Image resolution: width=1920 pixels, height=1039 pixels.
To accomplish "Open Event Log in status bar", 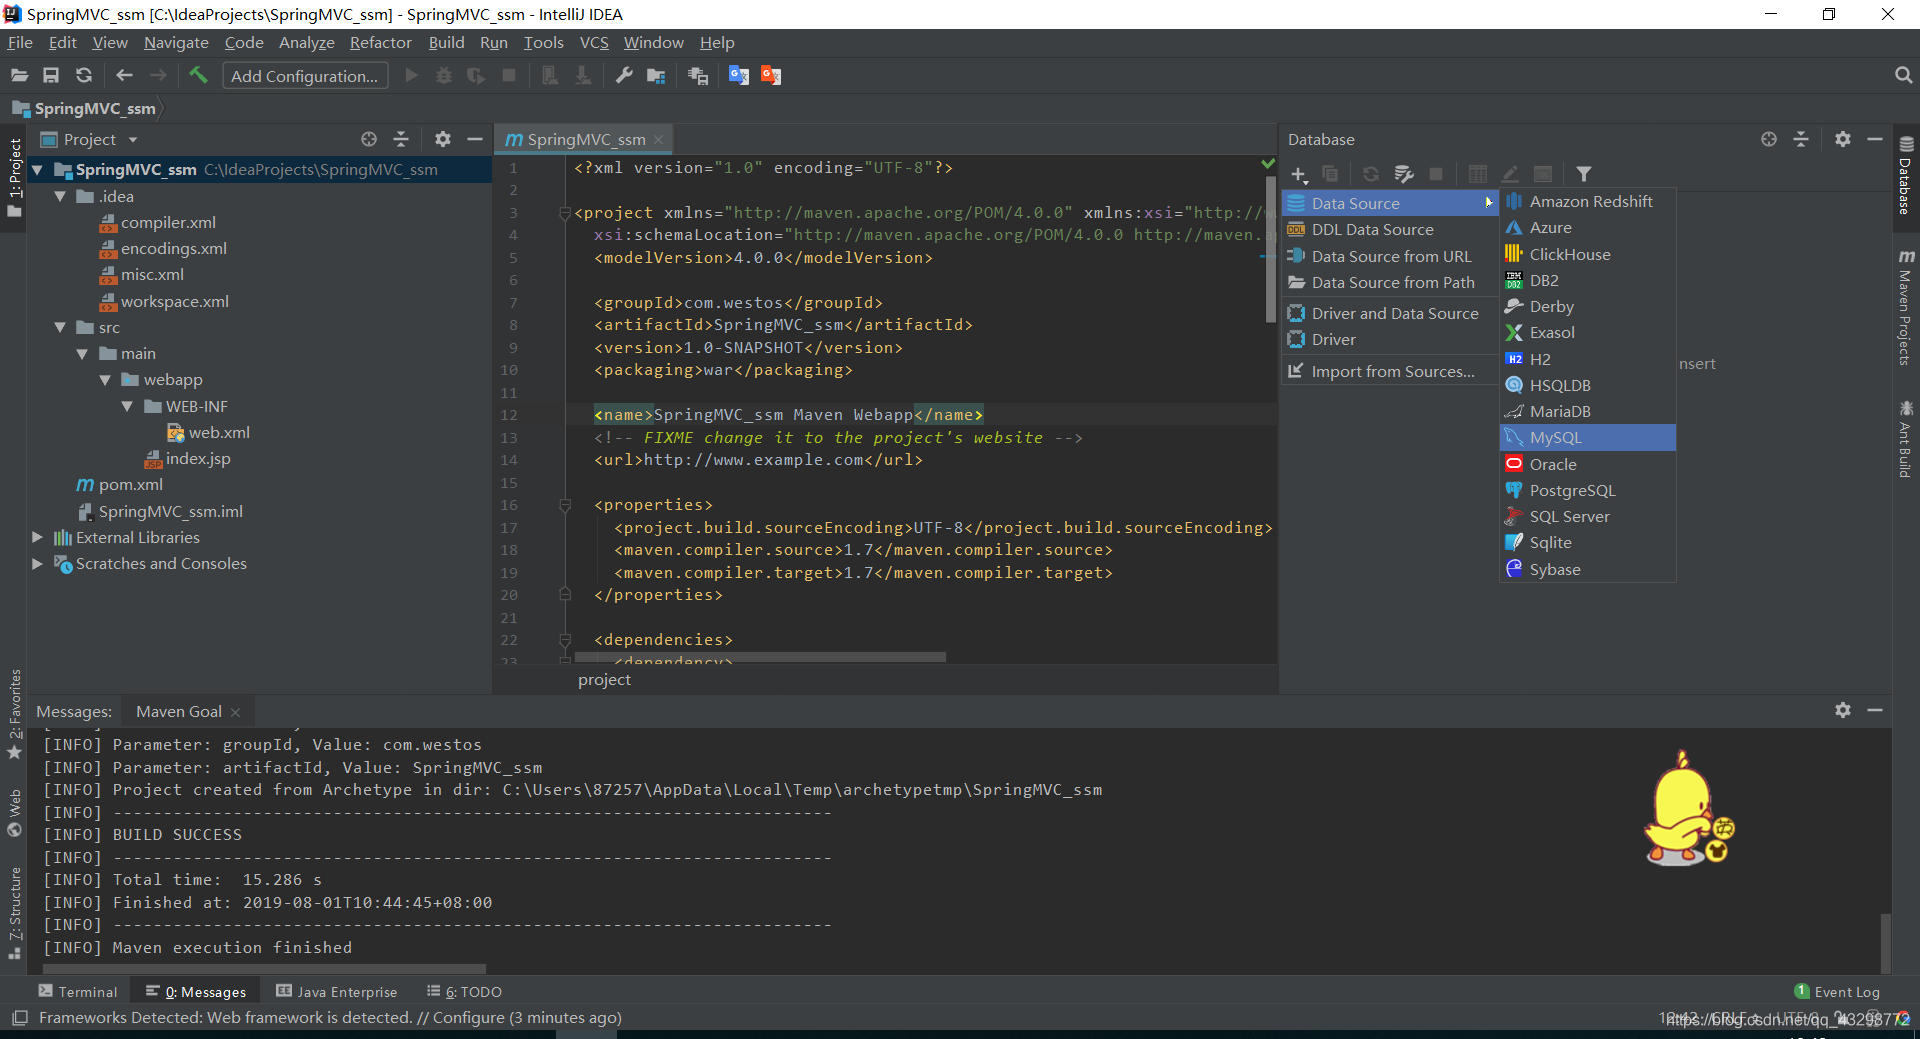I will pyautogui.click(x=1837, y=992).
